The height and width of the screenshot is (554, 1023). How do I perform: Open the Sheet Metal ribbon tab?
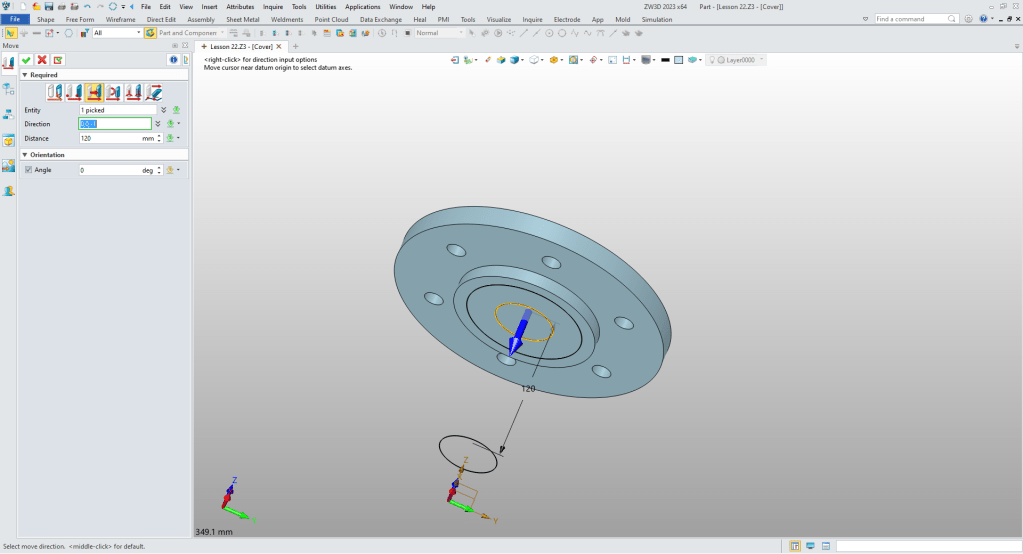(242, 19)
